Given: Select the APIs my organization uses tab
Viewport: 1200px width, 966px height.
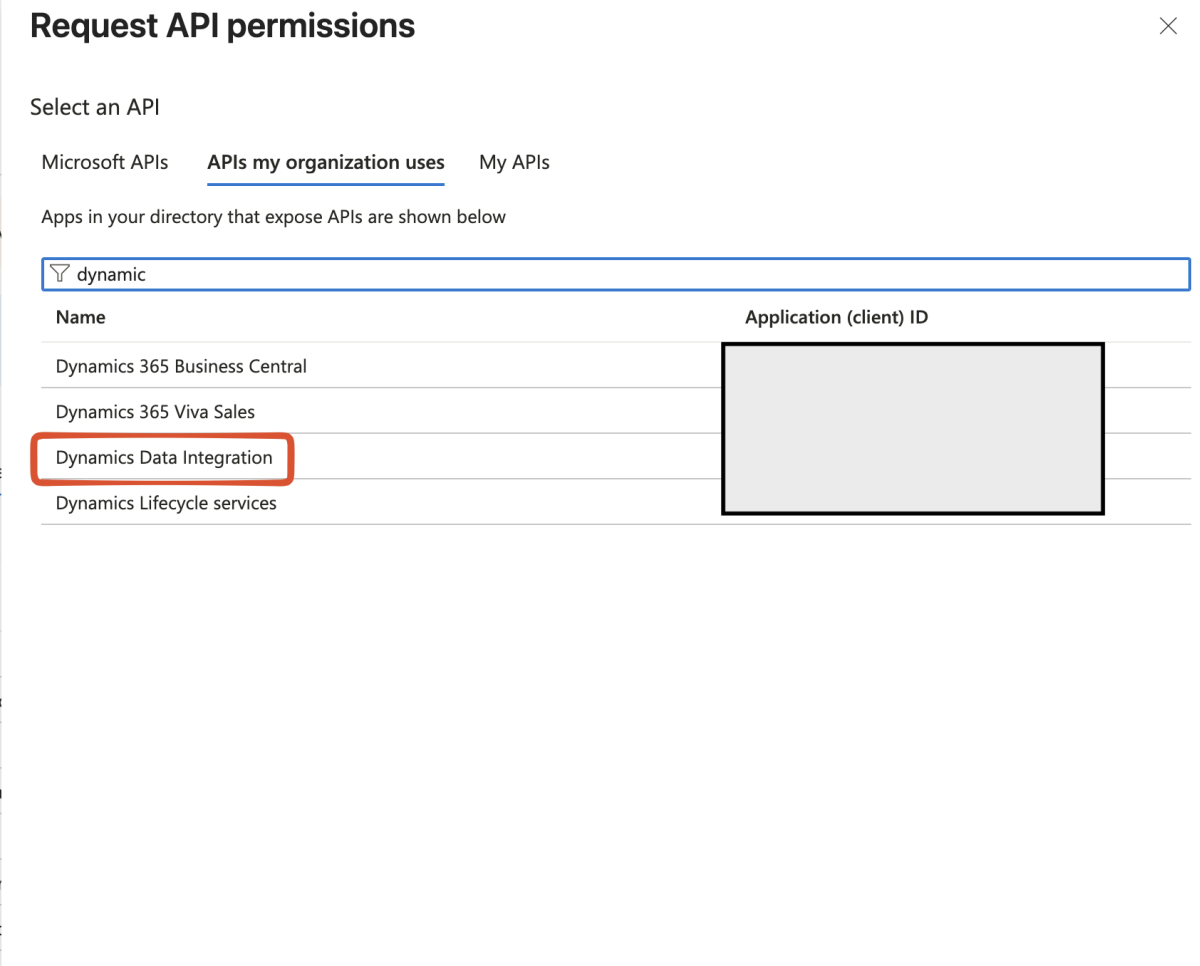Looking at the screenshot, I should [326, 162].
